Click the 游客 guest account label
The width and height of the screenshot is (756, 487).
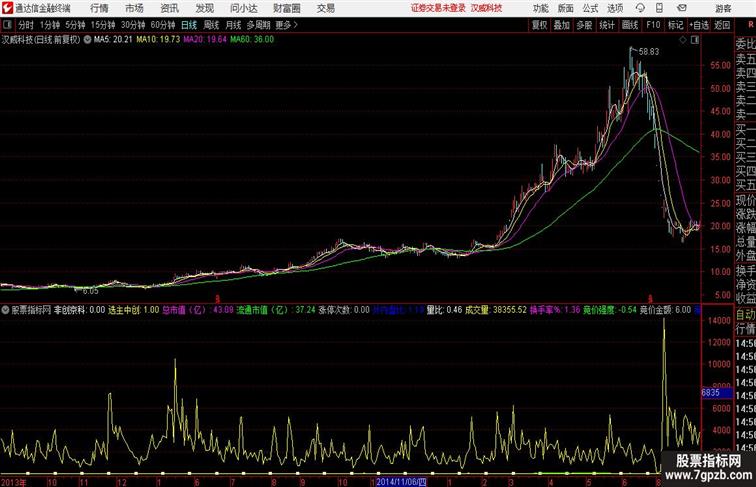click(723, 8)
